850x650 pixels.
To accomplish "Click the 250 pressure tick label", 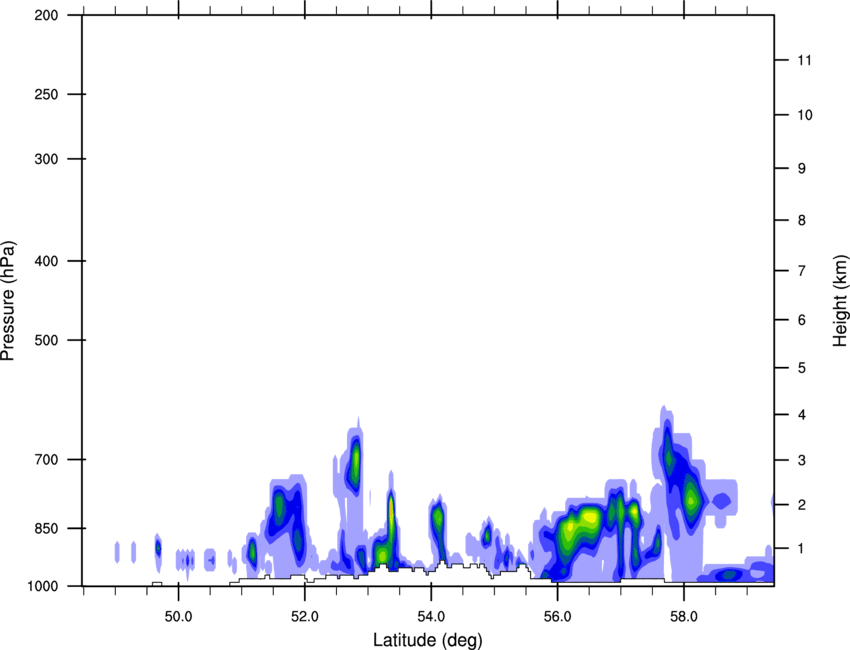I will pyautogui.click(x=46, y=94).
